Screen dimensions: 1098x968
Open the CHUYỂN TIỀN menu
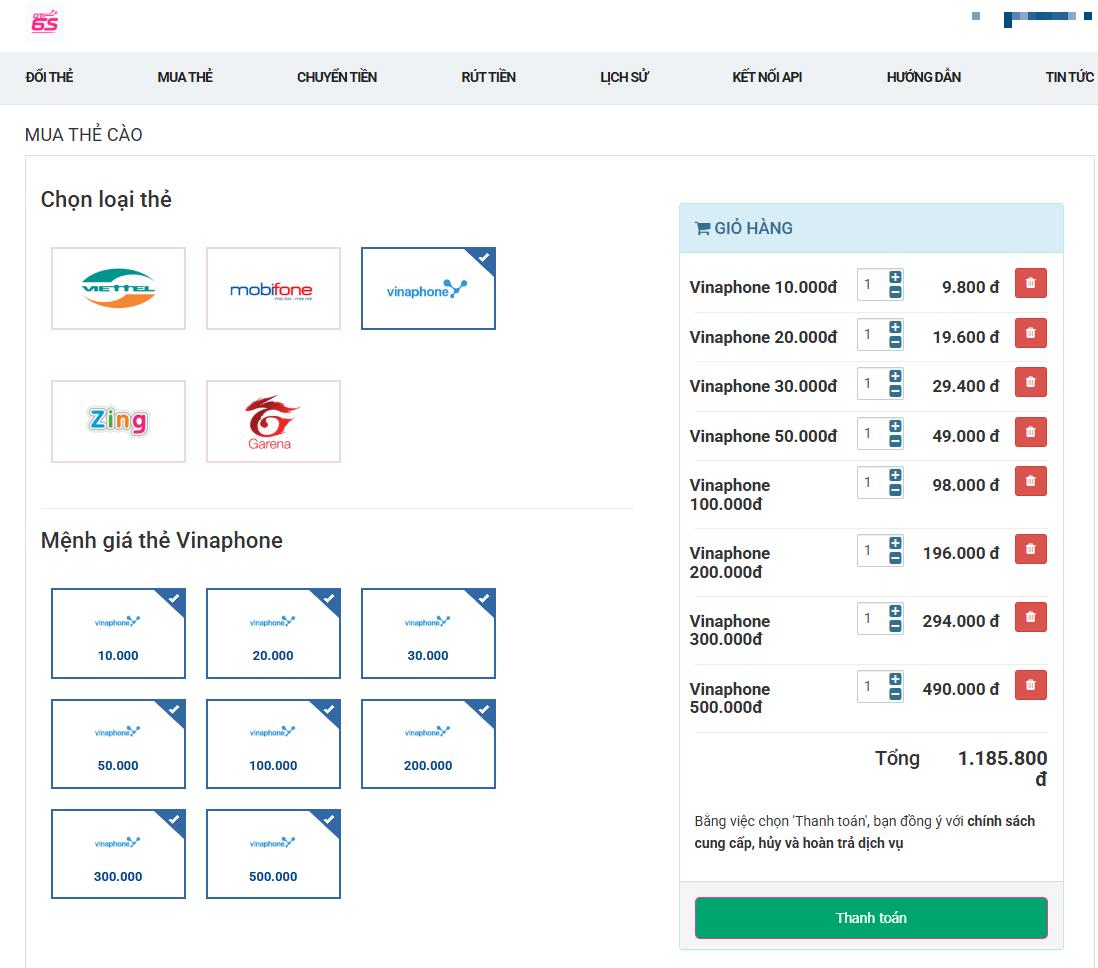coord(337,77)
